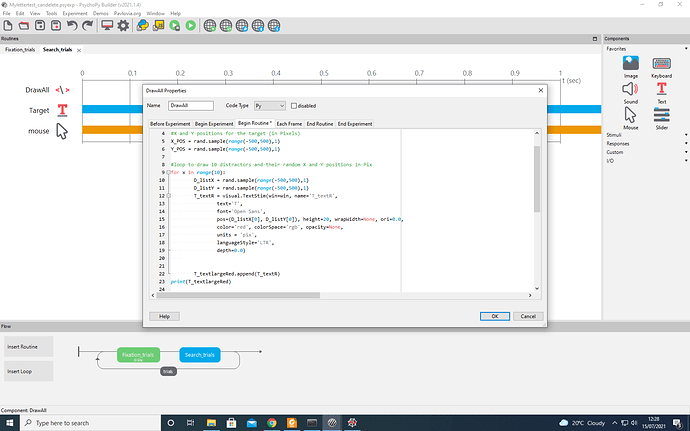Open the Pavlovia.org menu
Viewport: 690px width, 431px height.
point(127,14)
